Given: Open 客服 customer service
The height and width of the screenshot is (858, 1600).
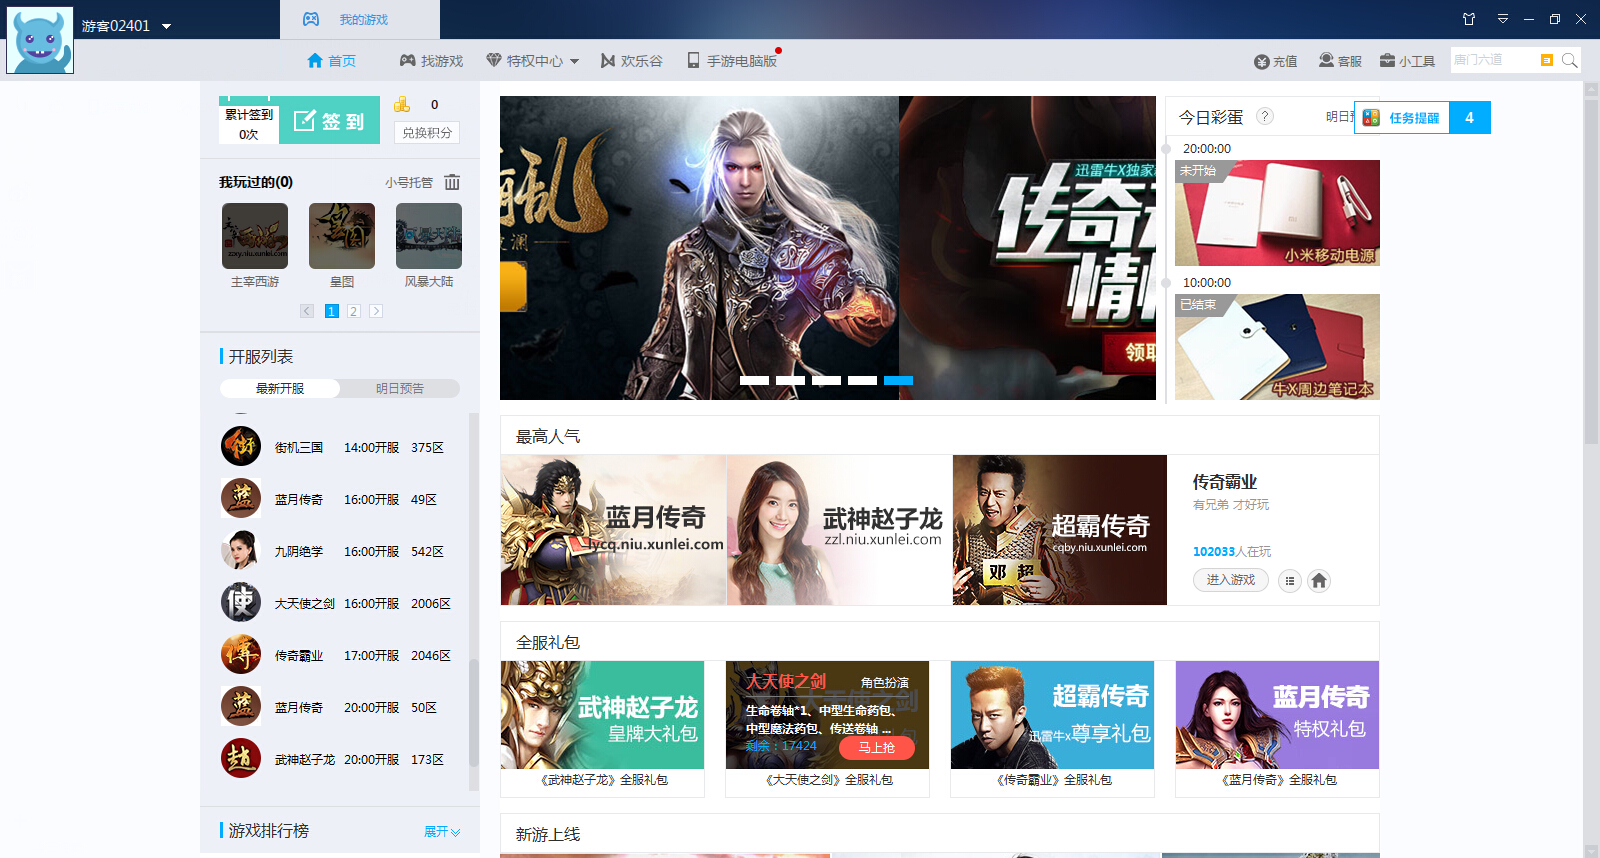Looking at the screenshot, I should 1340,61.
